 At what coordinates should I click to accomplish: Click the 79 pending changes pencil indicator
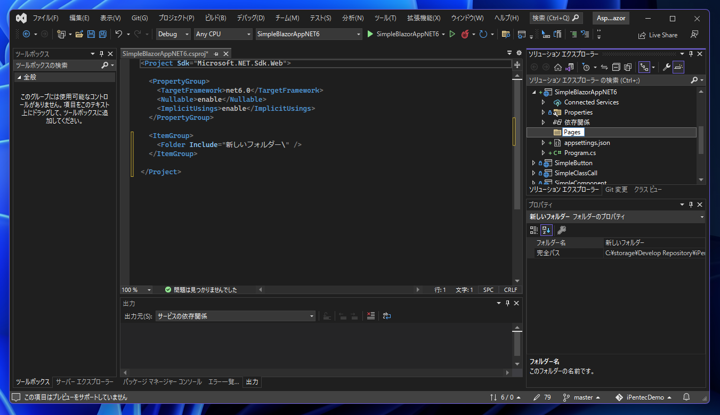[542, 398]
